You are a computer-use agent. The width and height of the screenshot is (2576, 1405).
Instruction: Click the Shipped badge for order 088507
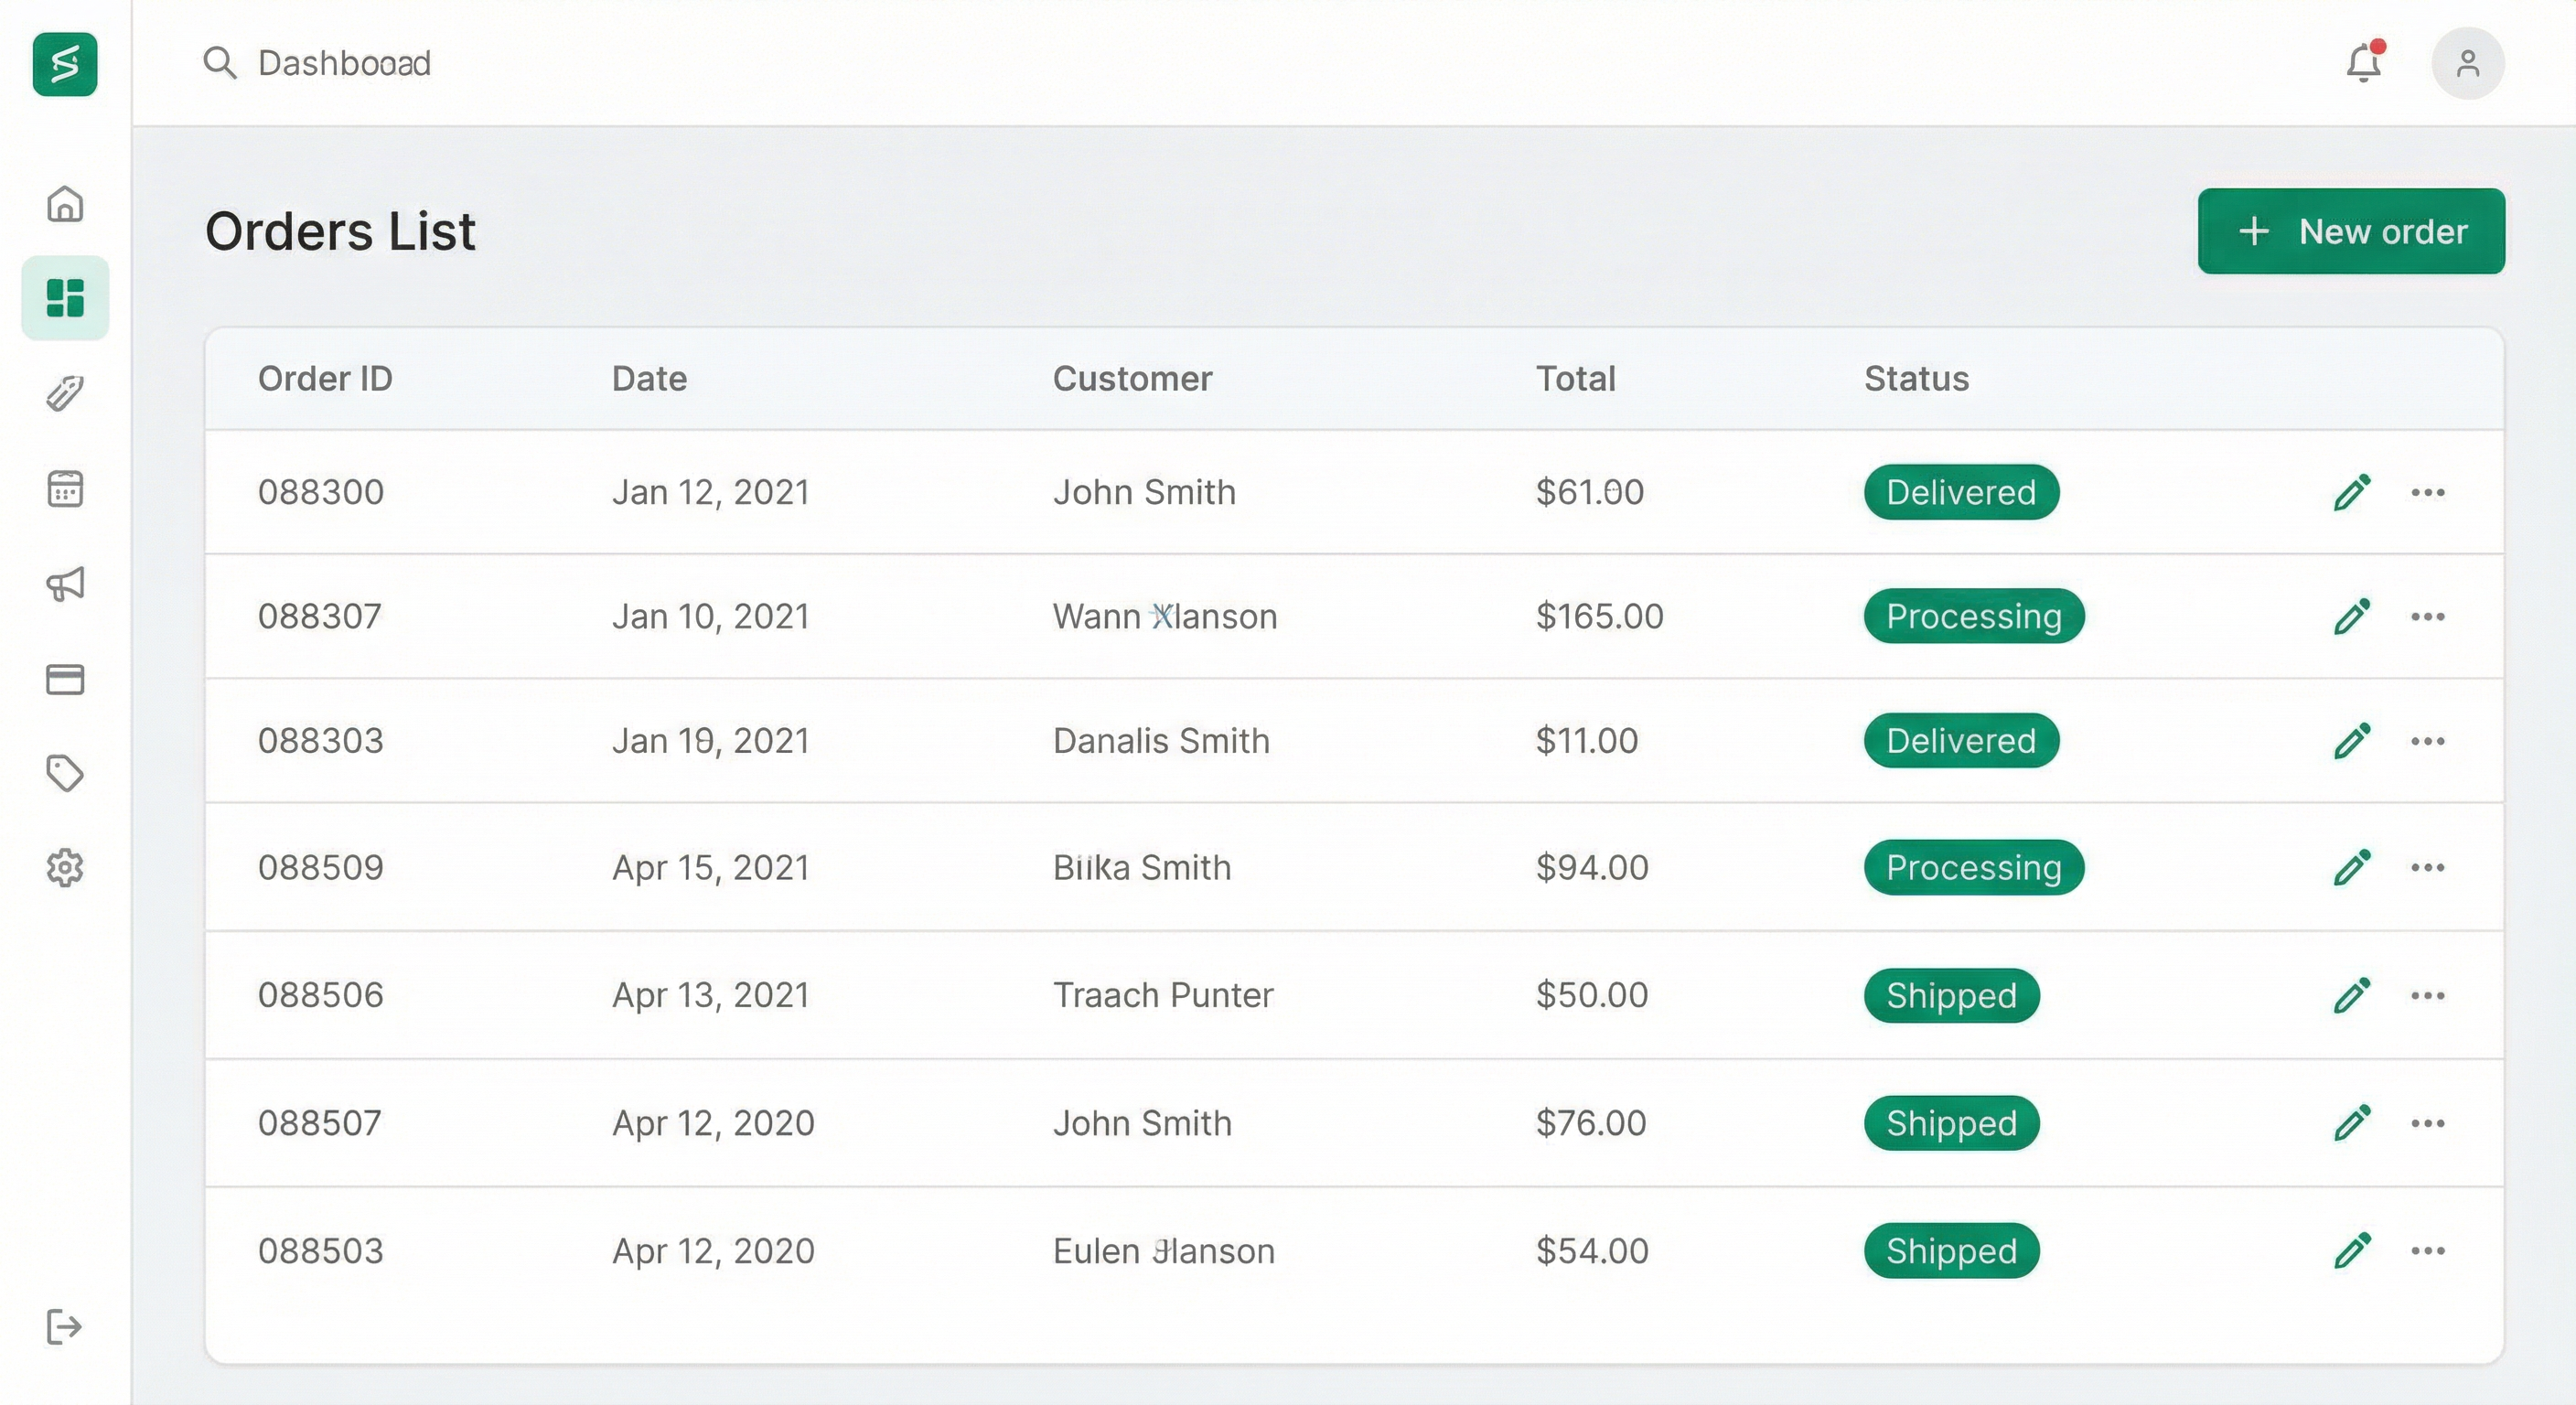(x=1951, y=1123)
